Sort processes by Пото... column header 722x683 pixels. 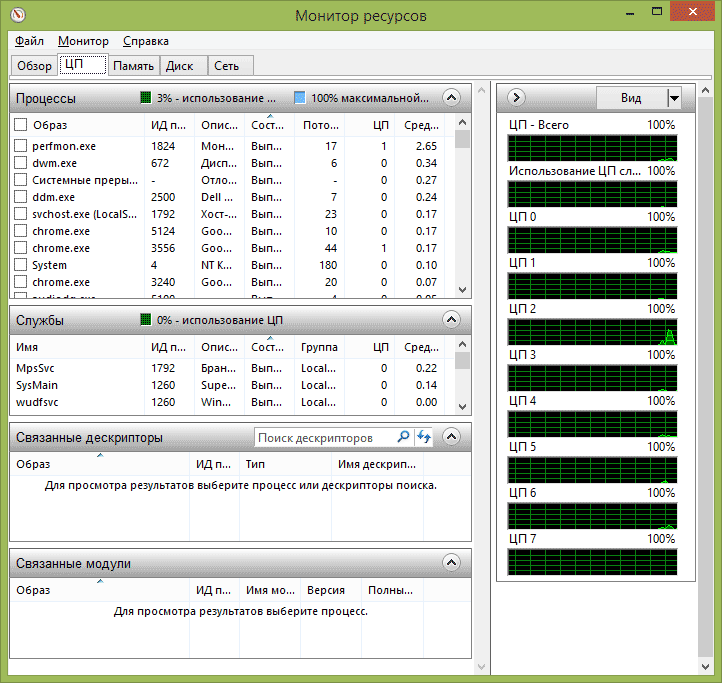(320, 125)
